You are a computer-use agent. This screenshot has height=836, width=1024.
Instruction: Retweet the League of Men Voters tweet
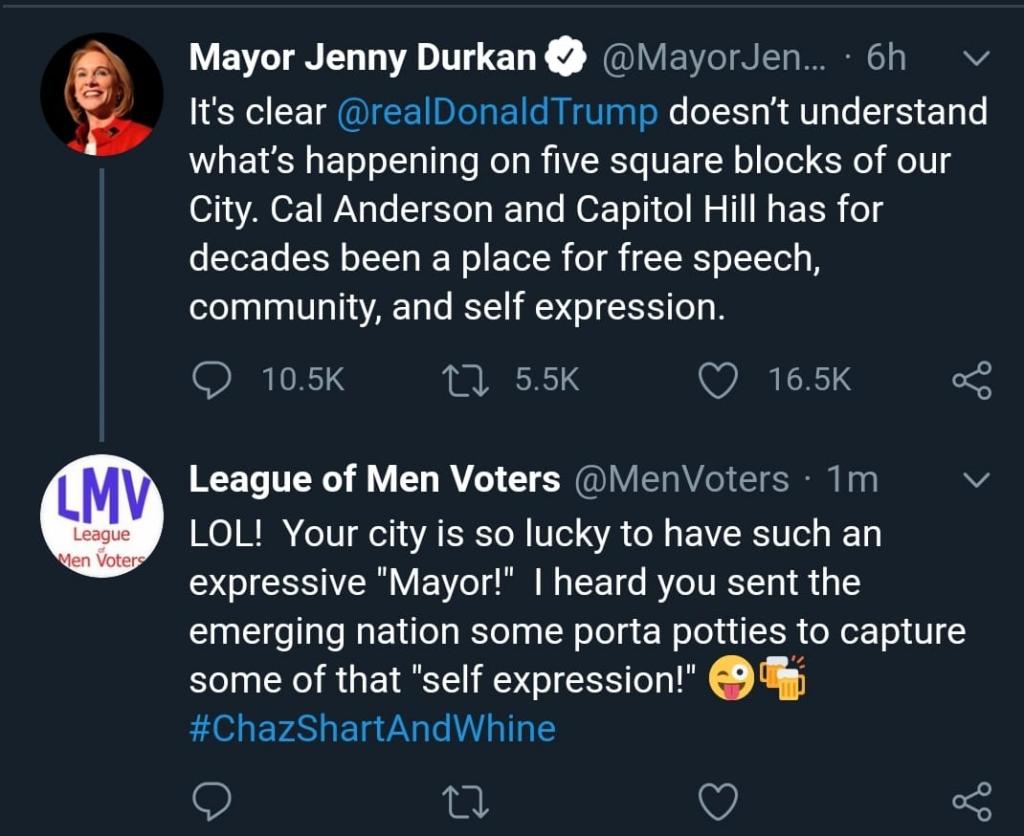coord(464,800)
